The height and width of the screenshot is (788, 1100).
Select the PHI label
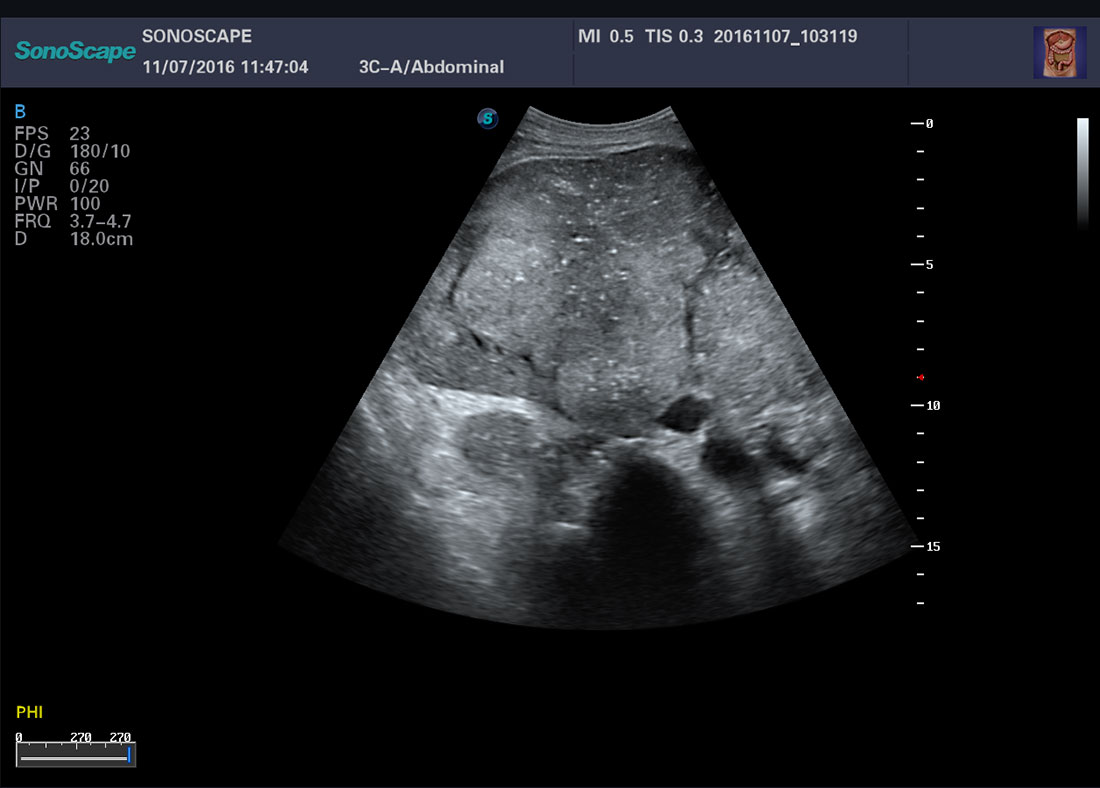tap(29, 712)
